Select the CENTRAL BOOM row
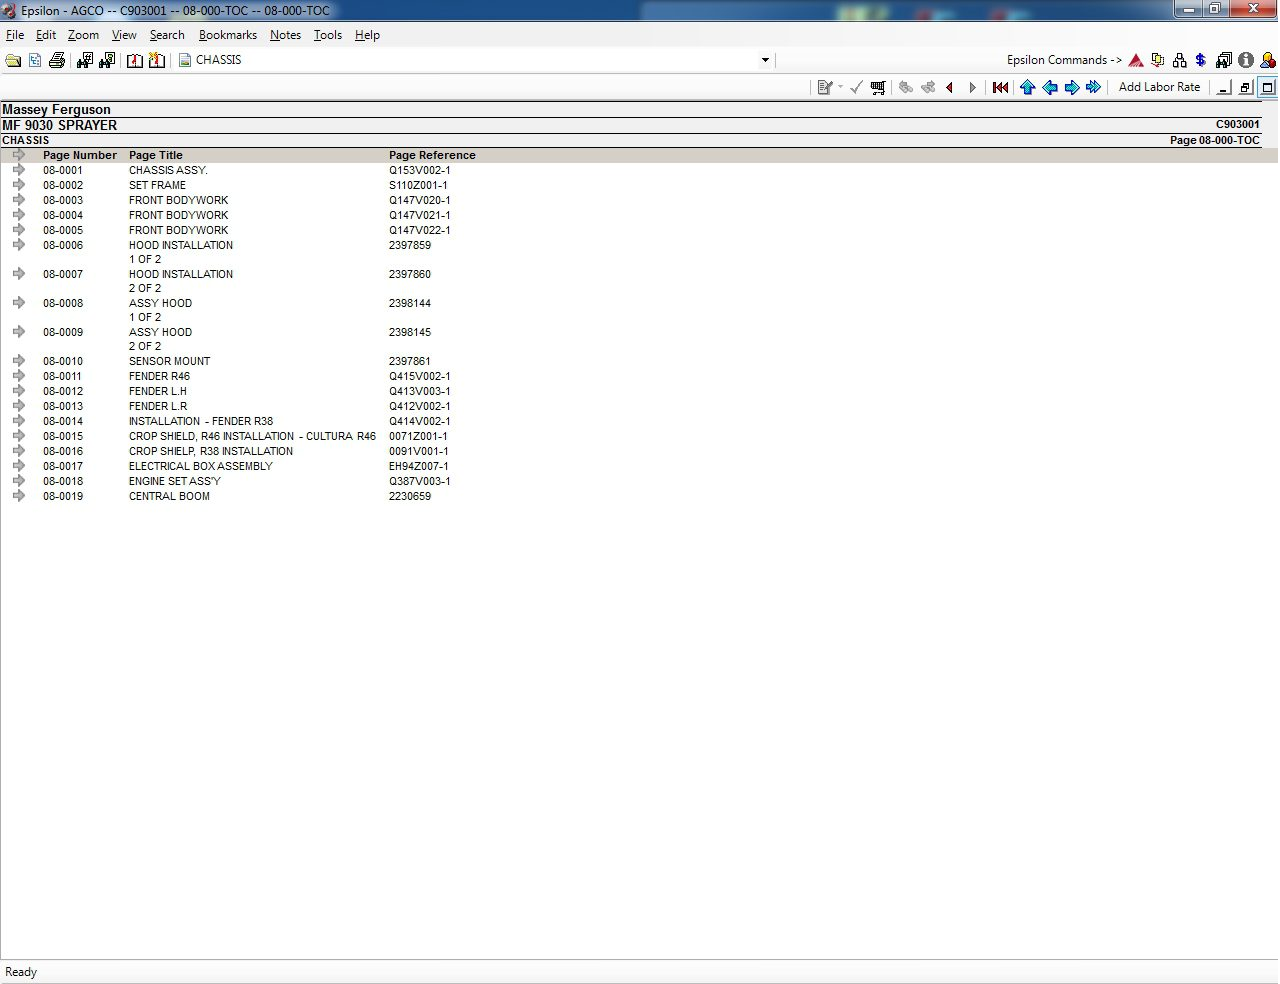 click(x=169, y=496)
